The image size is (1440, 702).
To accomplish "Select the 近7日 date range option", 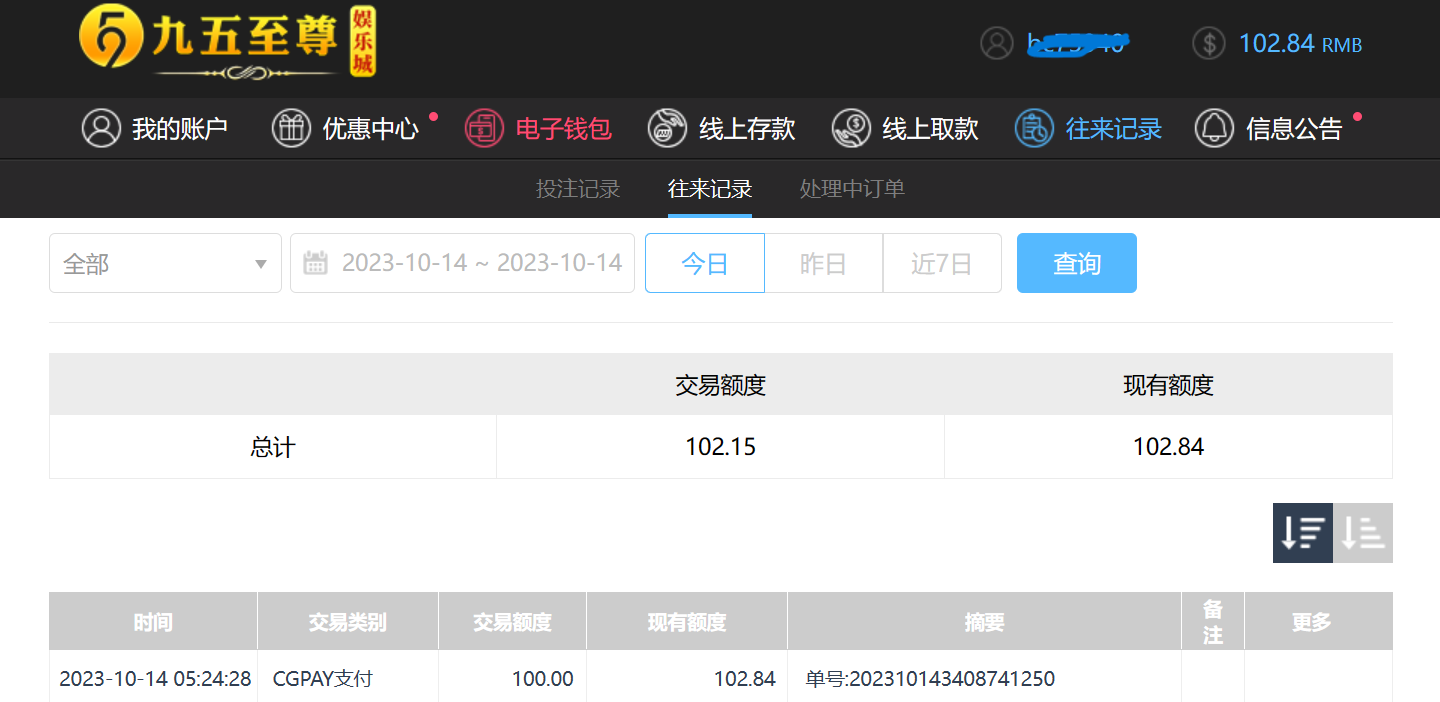I will pyautogui.click(x=942, y=263).
